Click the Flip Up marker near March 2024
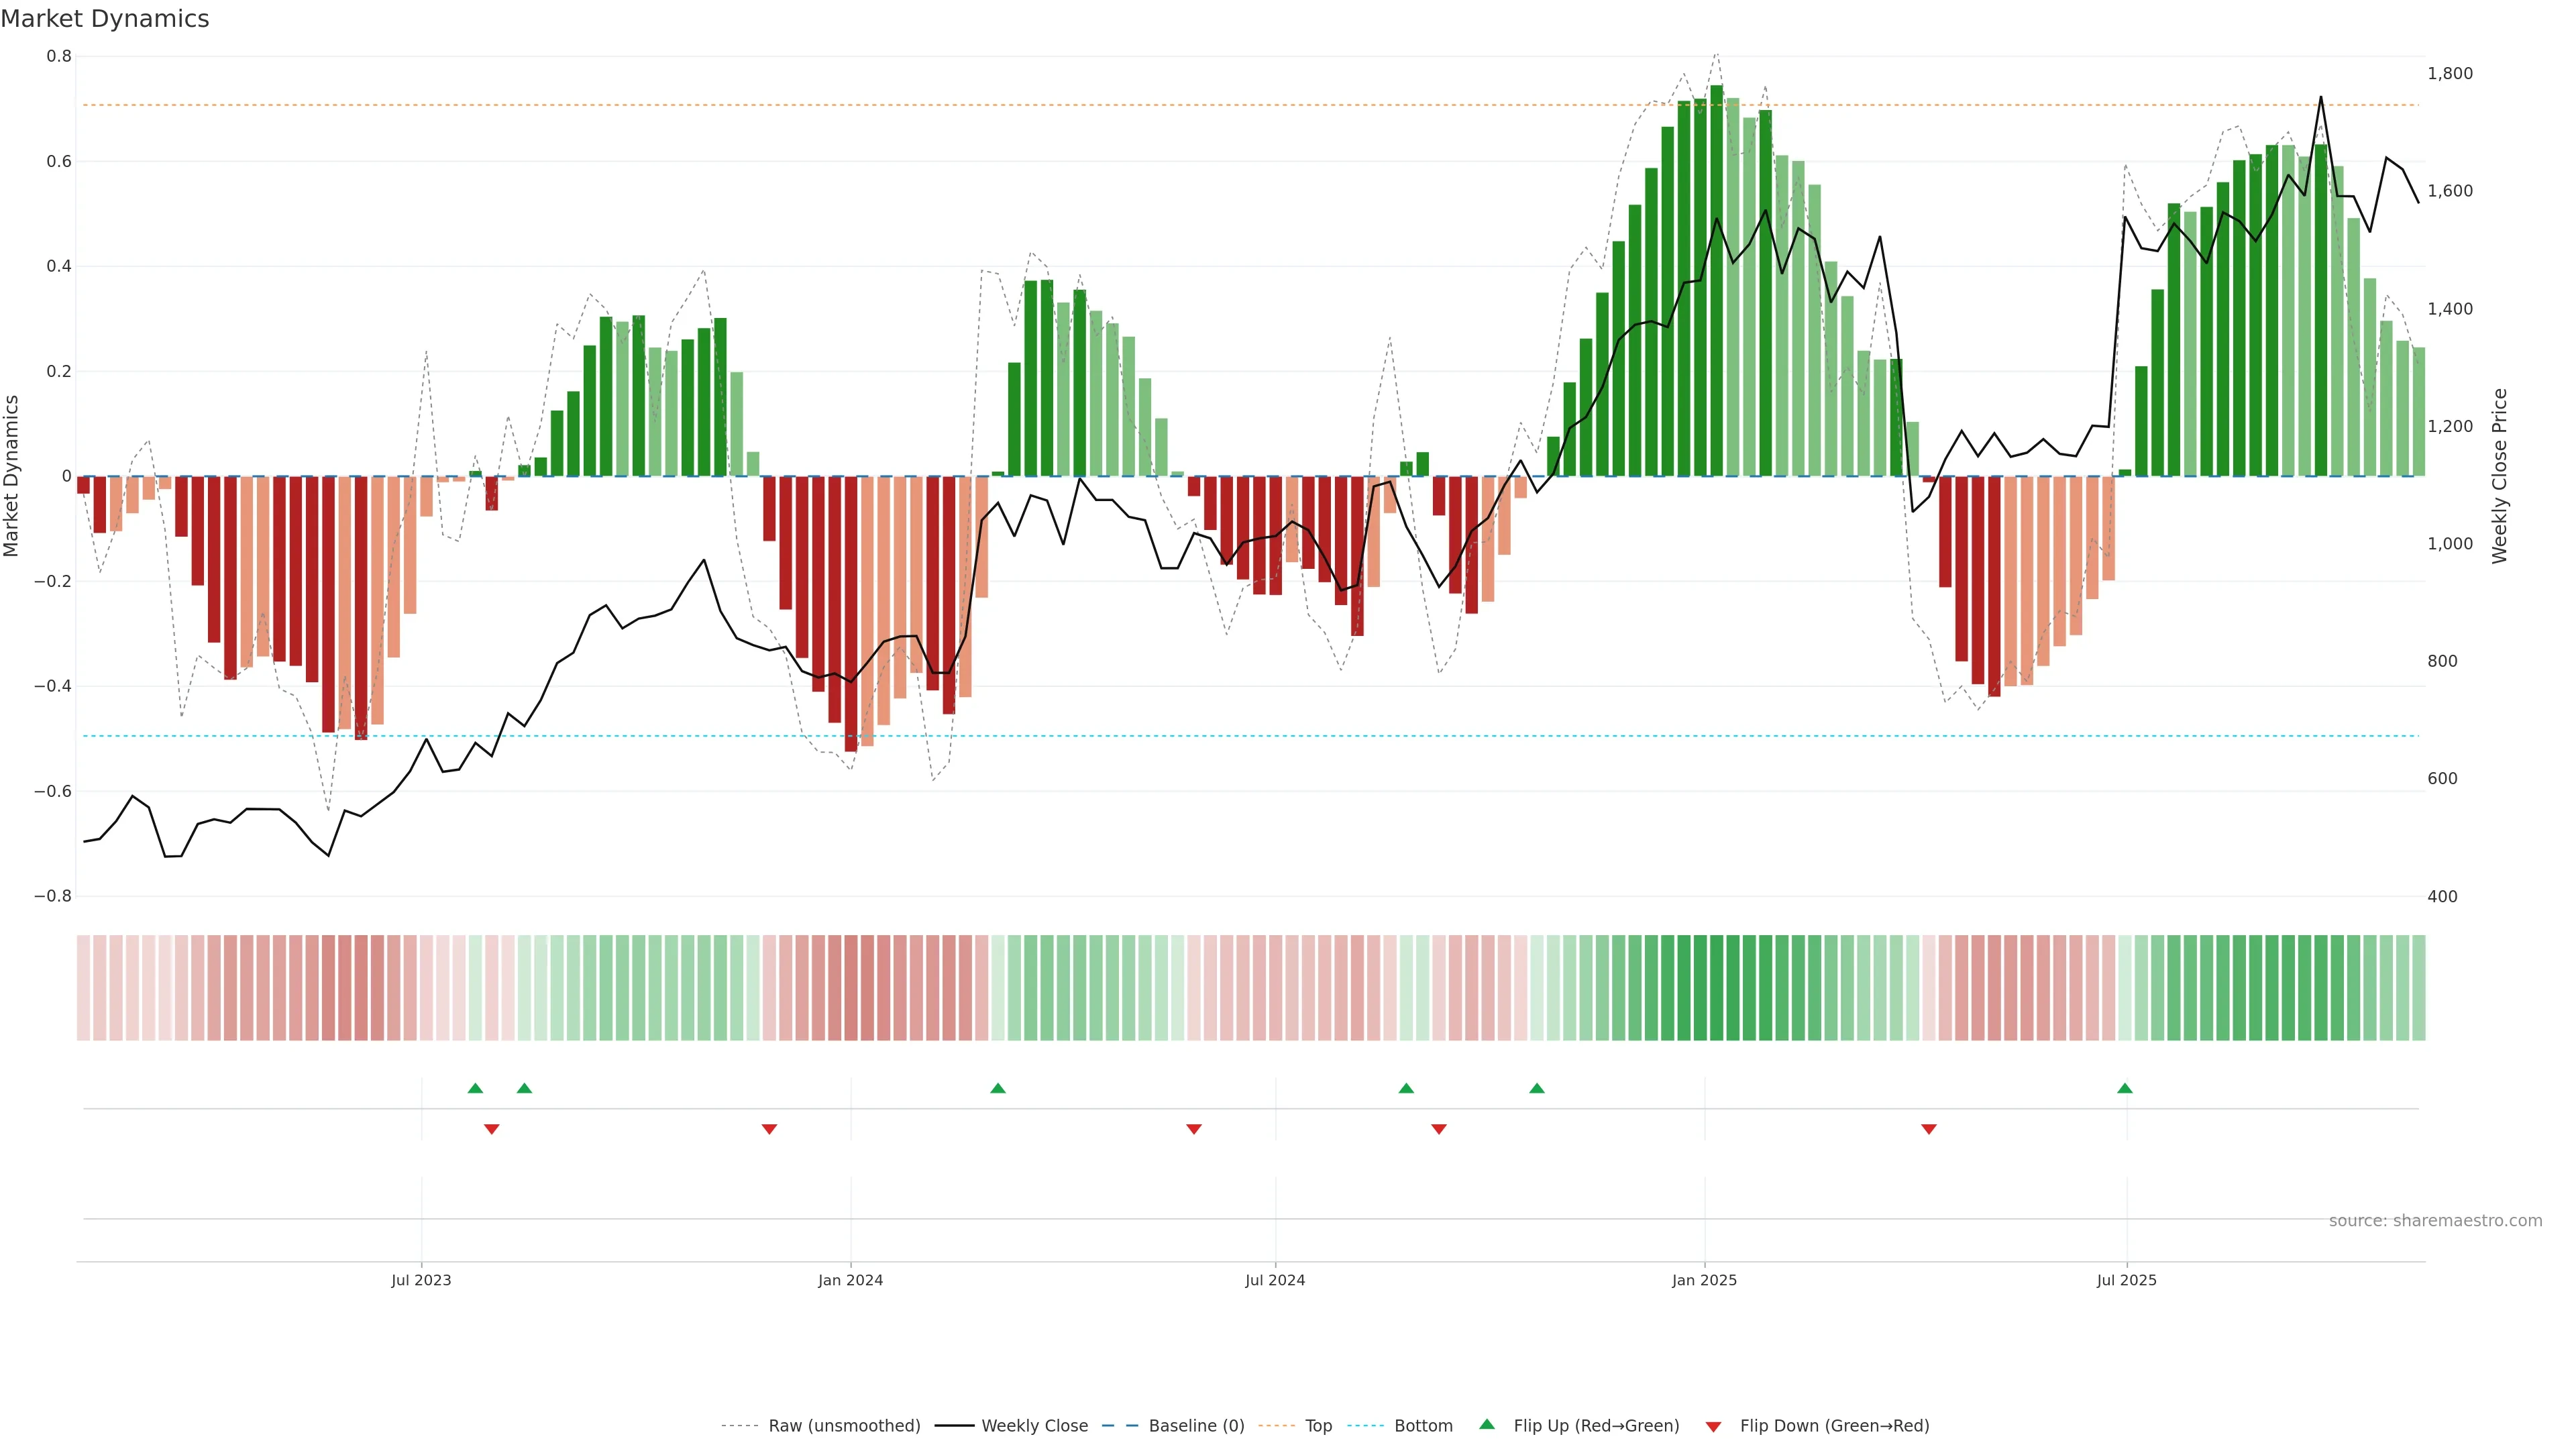This screenshot has width=2576, height=1449. pos(997,1088)
